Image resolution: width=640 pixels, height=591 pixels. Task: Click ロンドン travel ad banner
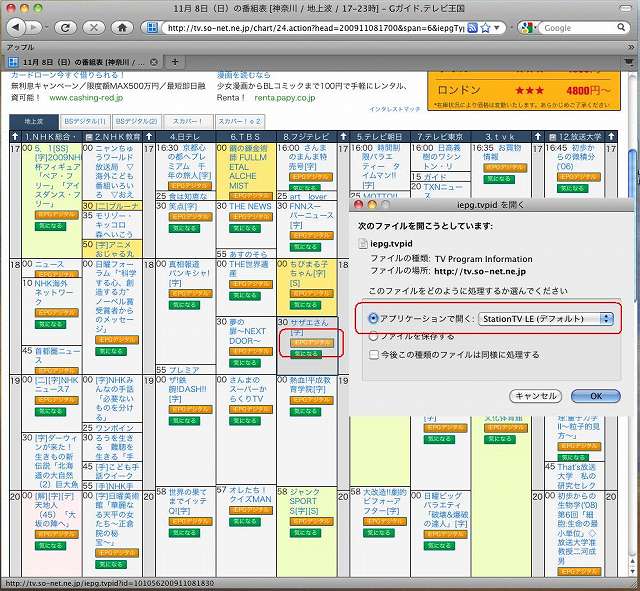[x=524, y=91]
